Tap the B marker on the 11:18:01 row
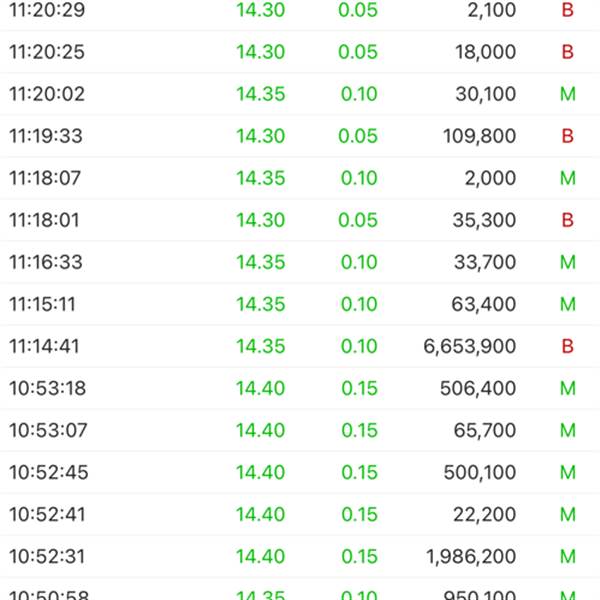This screenshot has height=600, width=600. coord(567,220)
